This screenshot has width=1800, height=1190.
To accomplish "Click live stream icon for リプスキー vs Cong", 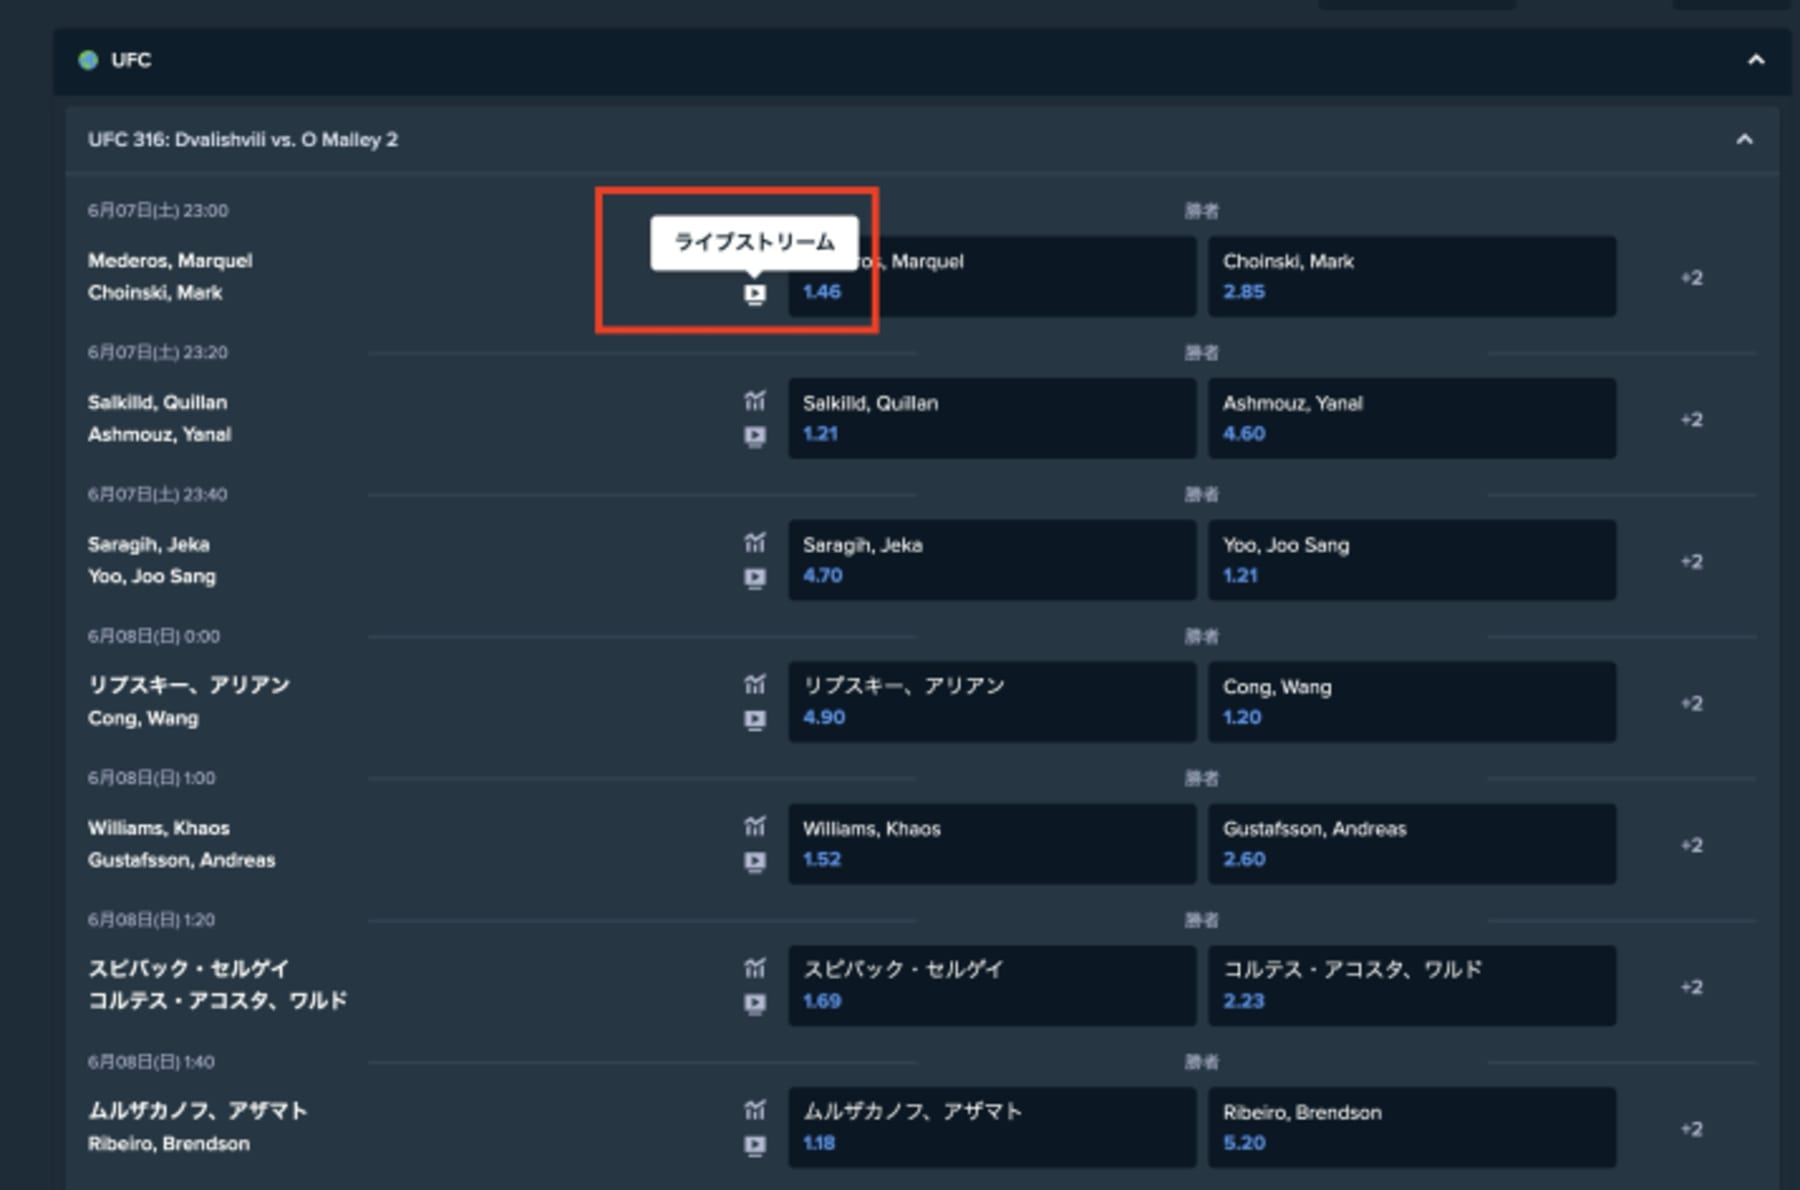I will point(755,720).
